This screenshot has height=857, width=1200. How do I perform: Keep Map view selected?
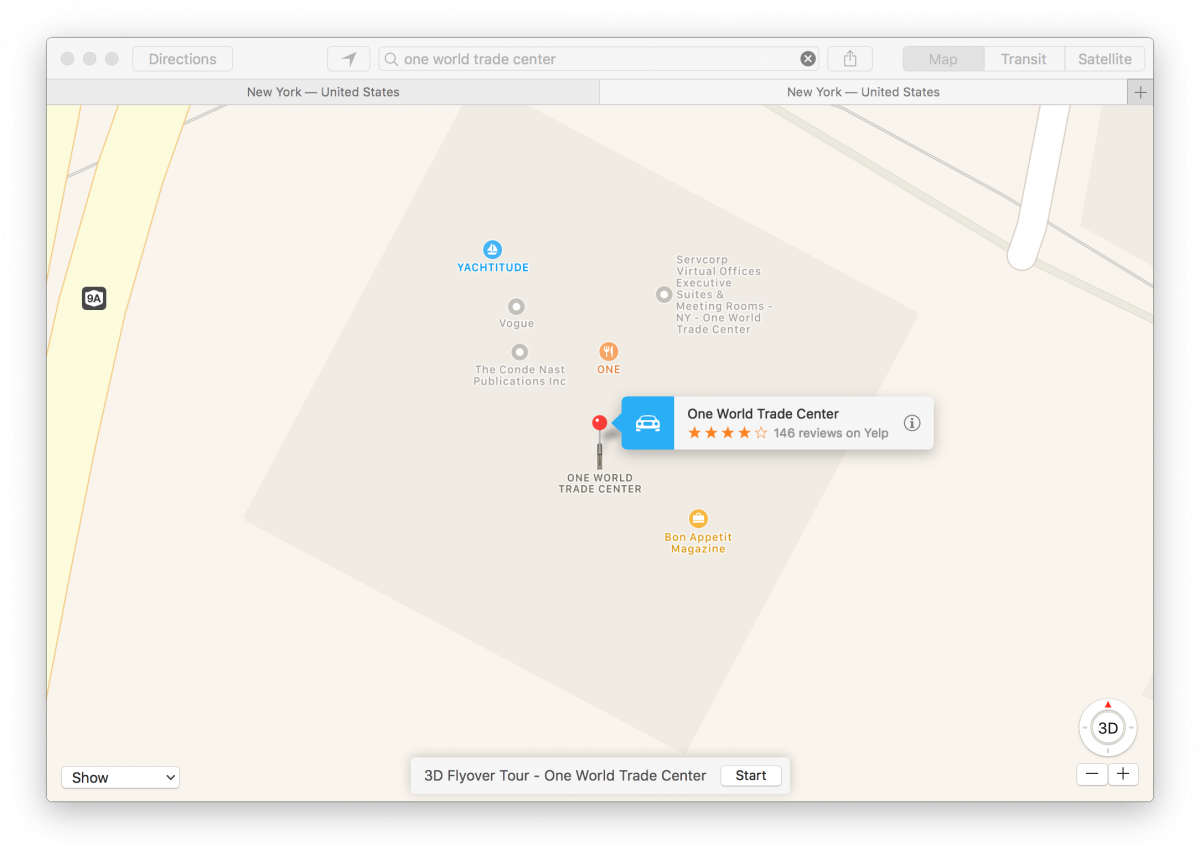coord(942,58)
